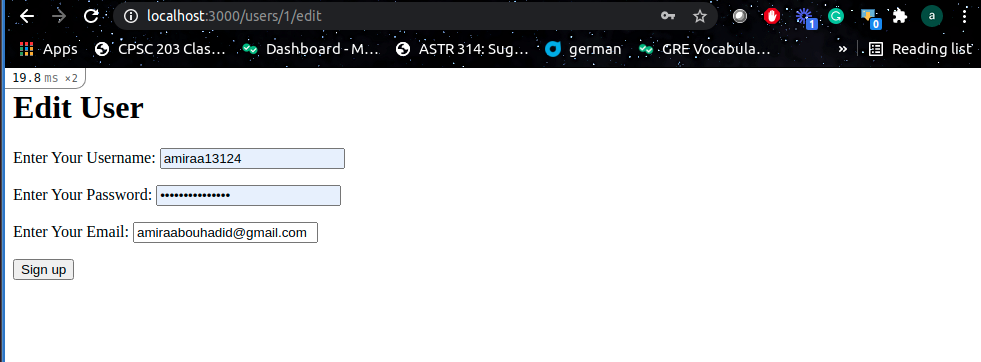Viewport: 981px width, 362px height.
Task: Focus the Username input field
Action: 252,159
